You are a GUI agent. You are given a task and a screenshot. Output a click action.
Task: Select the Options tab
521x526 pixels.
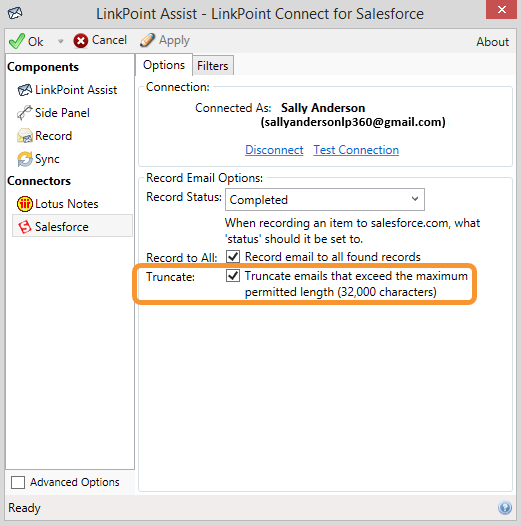point(164,65)
